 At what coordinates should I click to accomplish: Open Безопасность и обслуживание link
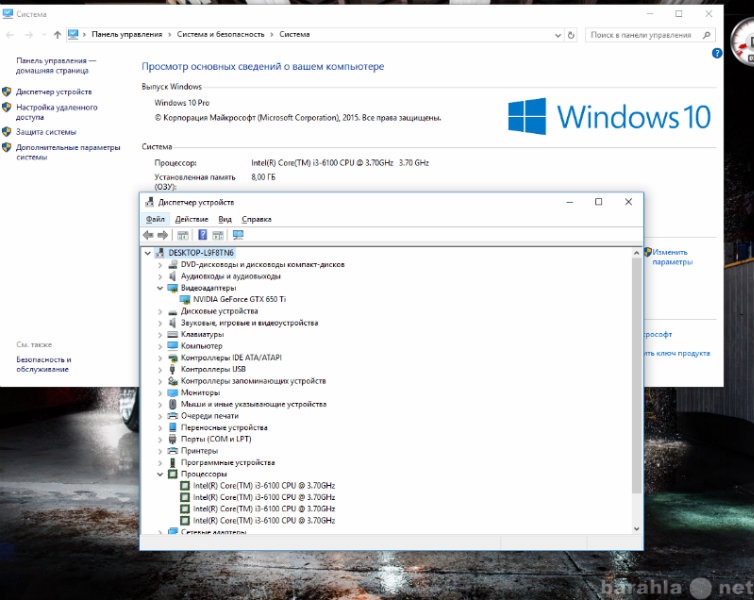click(44, 364)
